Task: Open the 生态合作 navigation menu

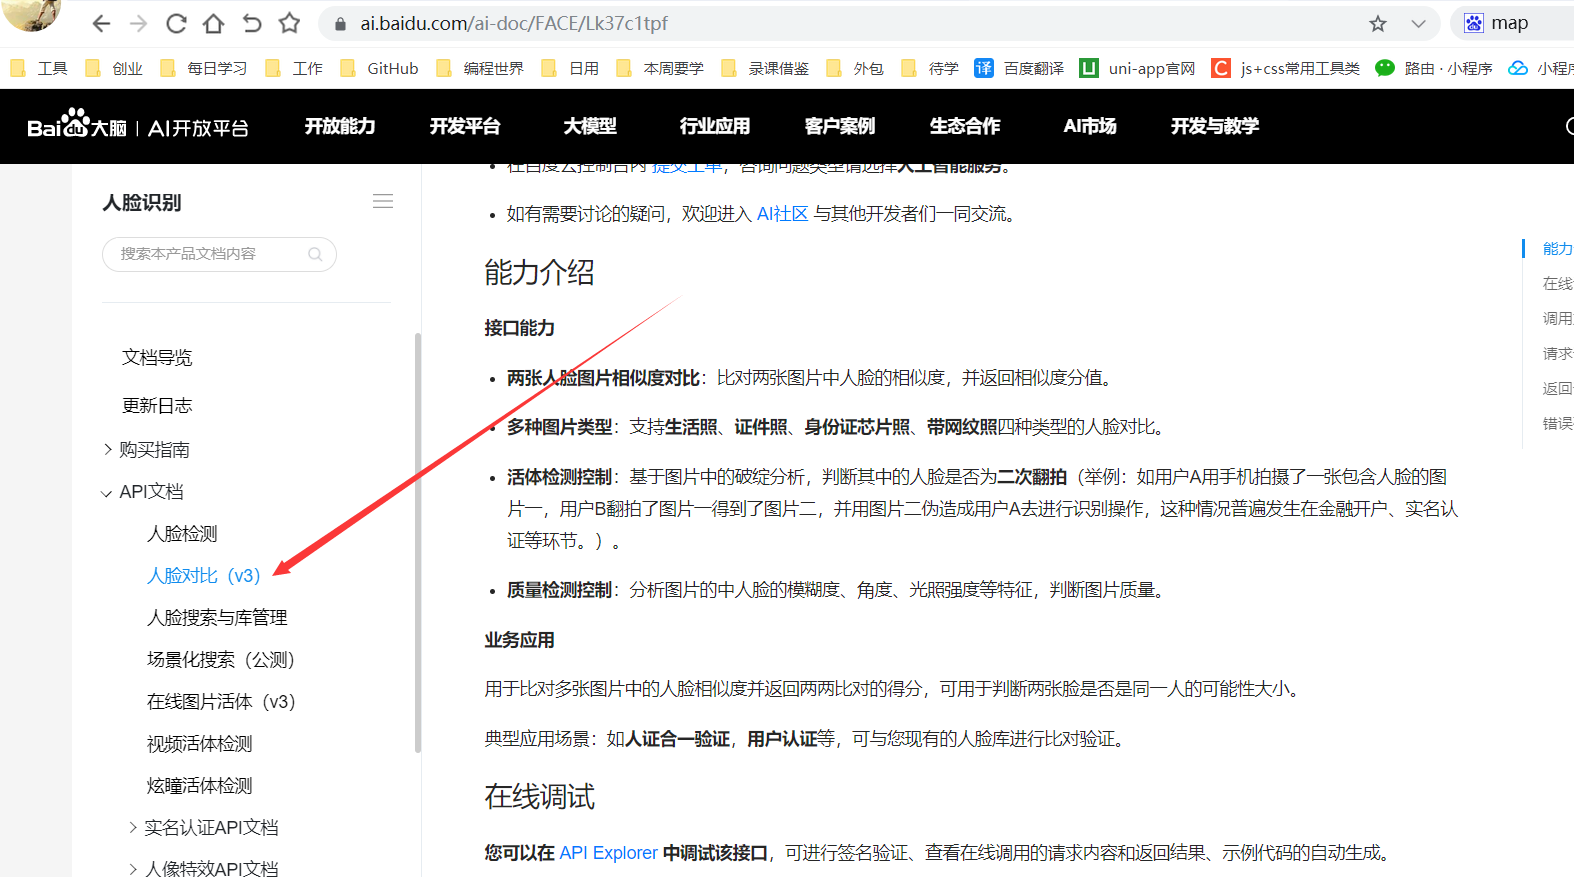Action: coord(965,126)
